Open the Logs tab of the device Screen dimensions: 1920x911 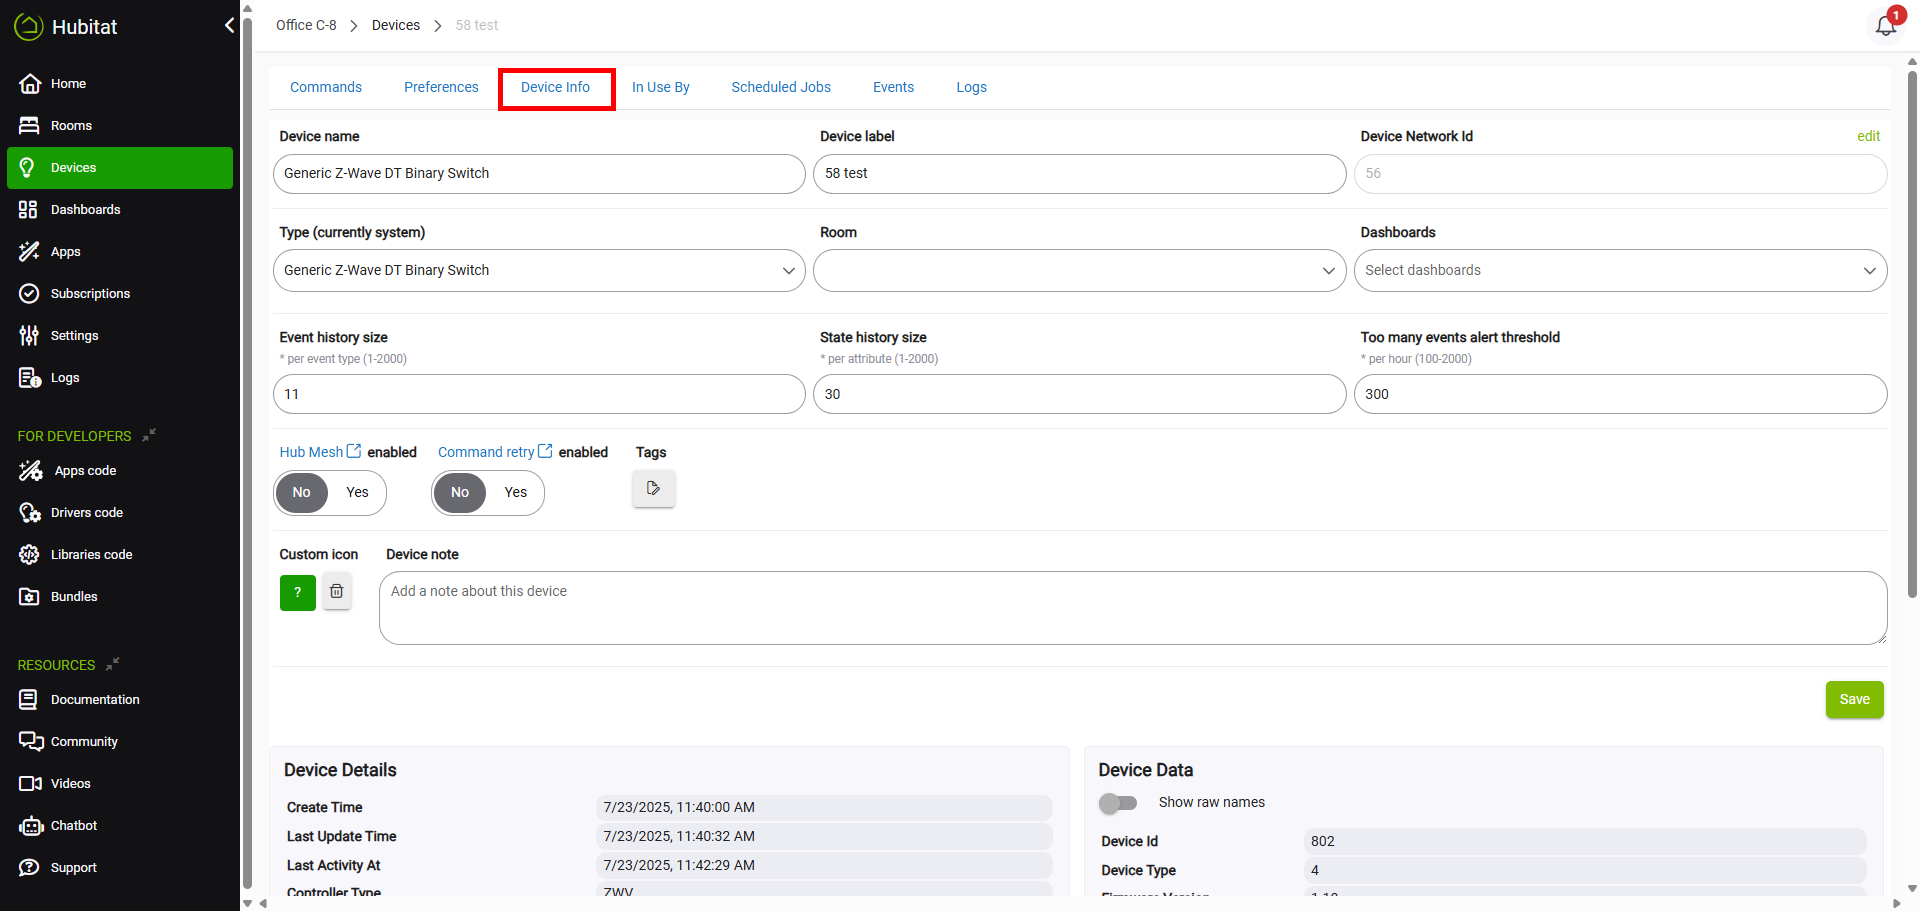tap(971, 88)
